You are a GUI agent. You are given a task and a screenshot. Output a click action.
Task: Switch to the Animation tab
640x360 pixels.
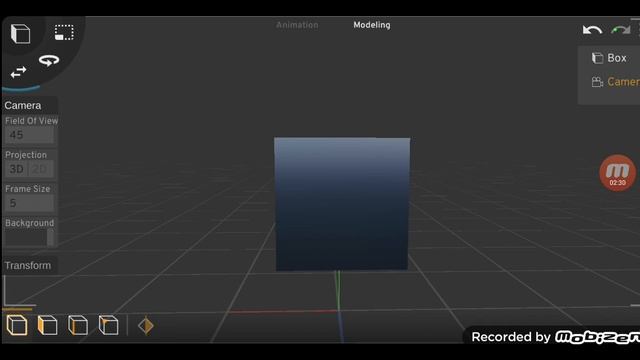coord(297,25)
